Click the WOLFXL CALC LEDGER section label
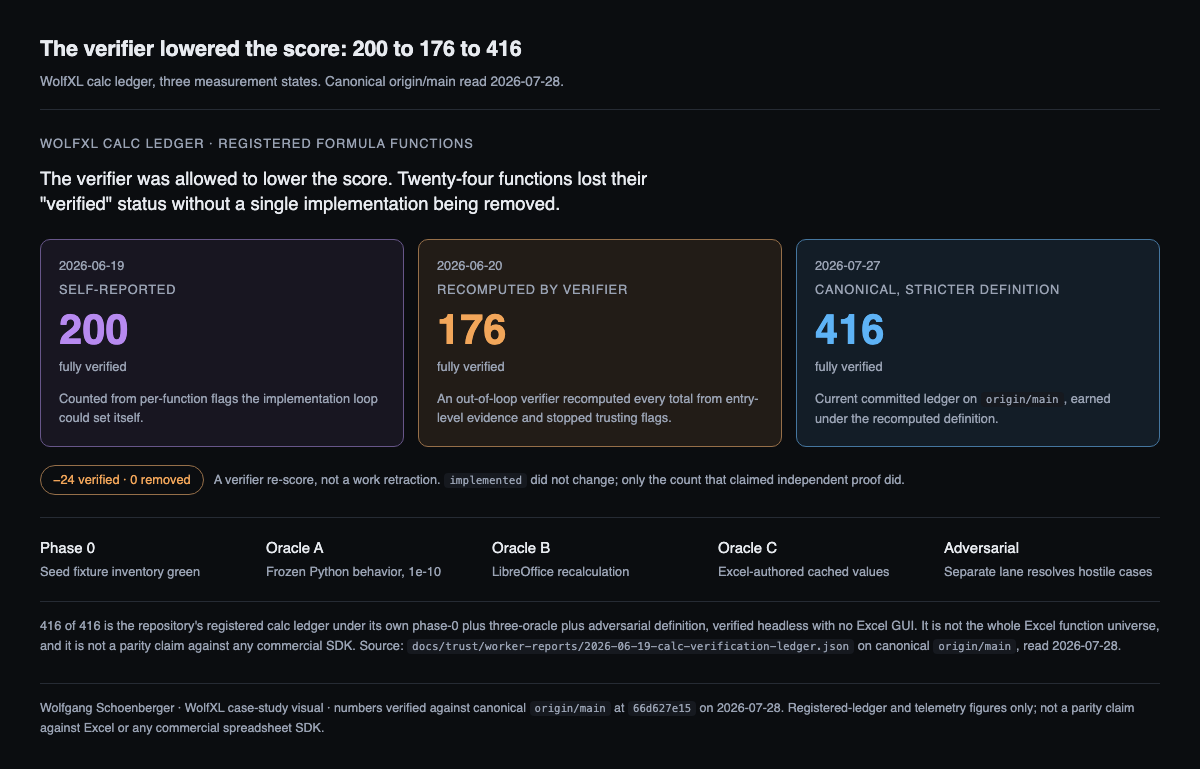The image size is (1200, 769). coord(257,144)
